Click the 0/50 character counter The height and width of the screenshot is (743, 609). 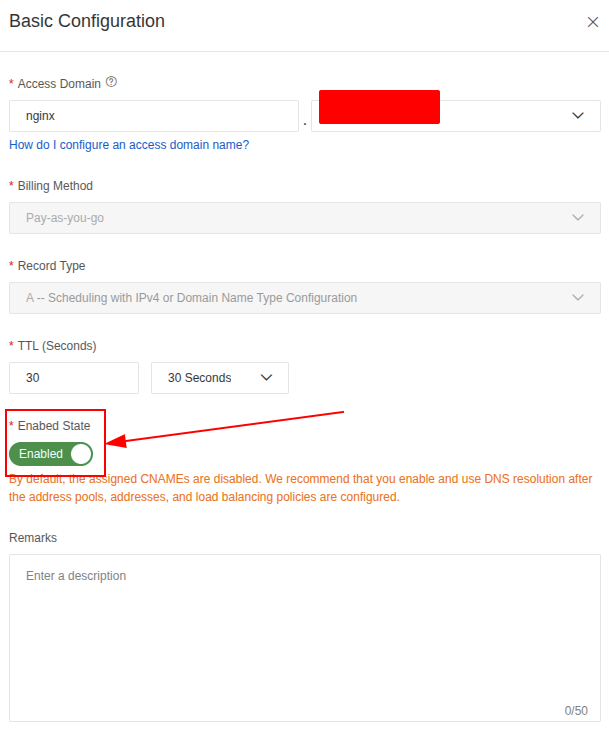[576, 711]
